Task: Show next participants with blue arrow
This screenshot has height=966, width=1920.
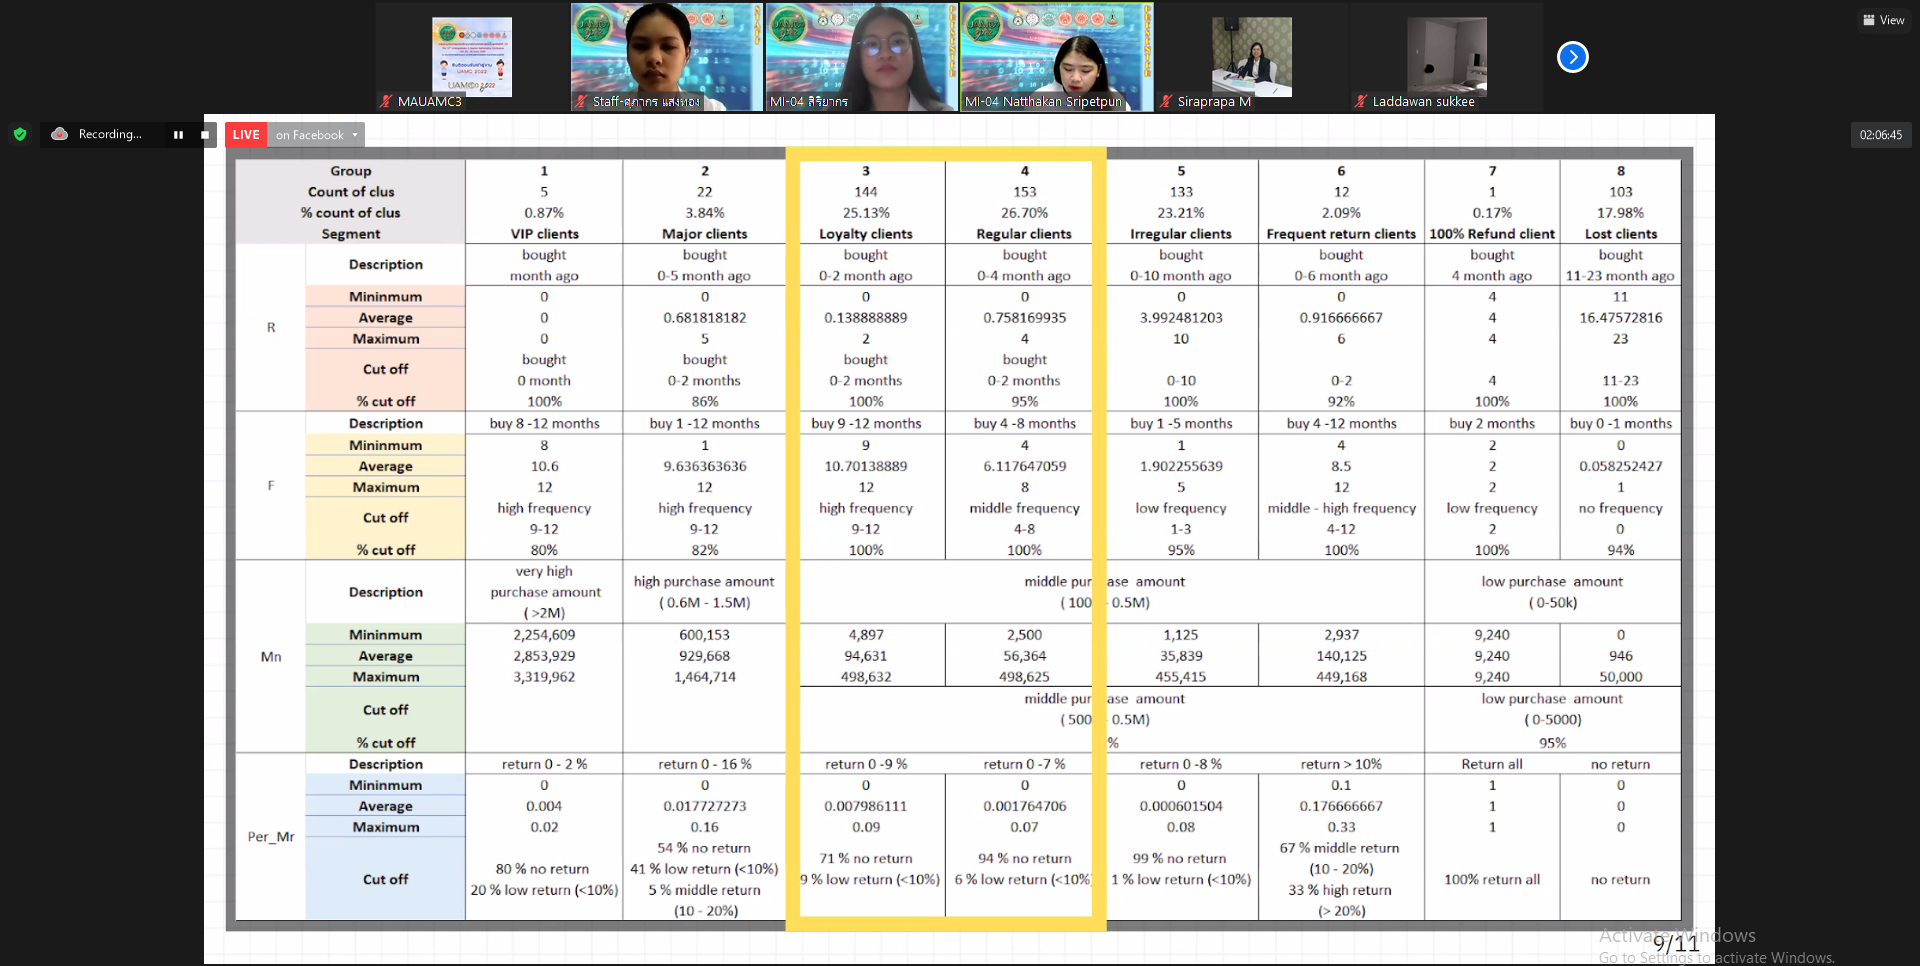Action: (x=1572, y=57)
